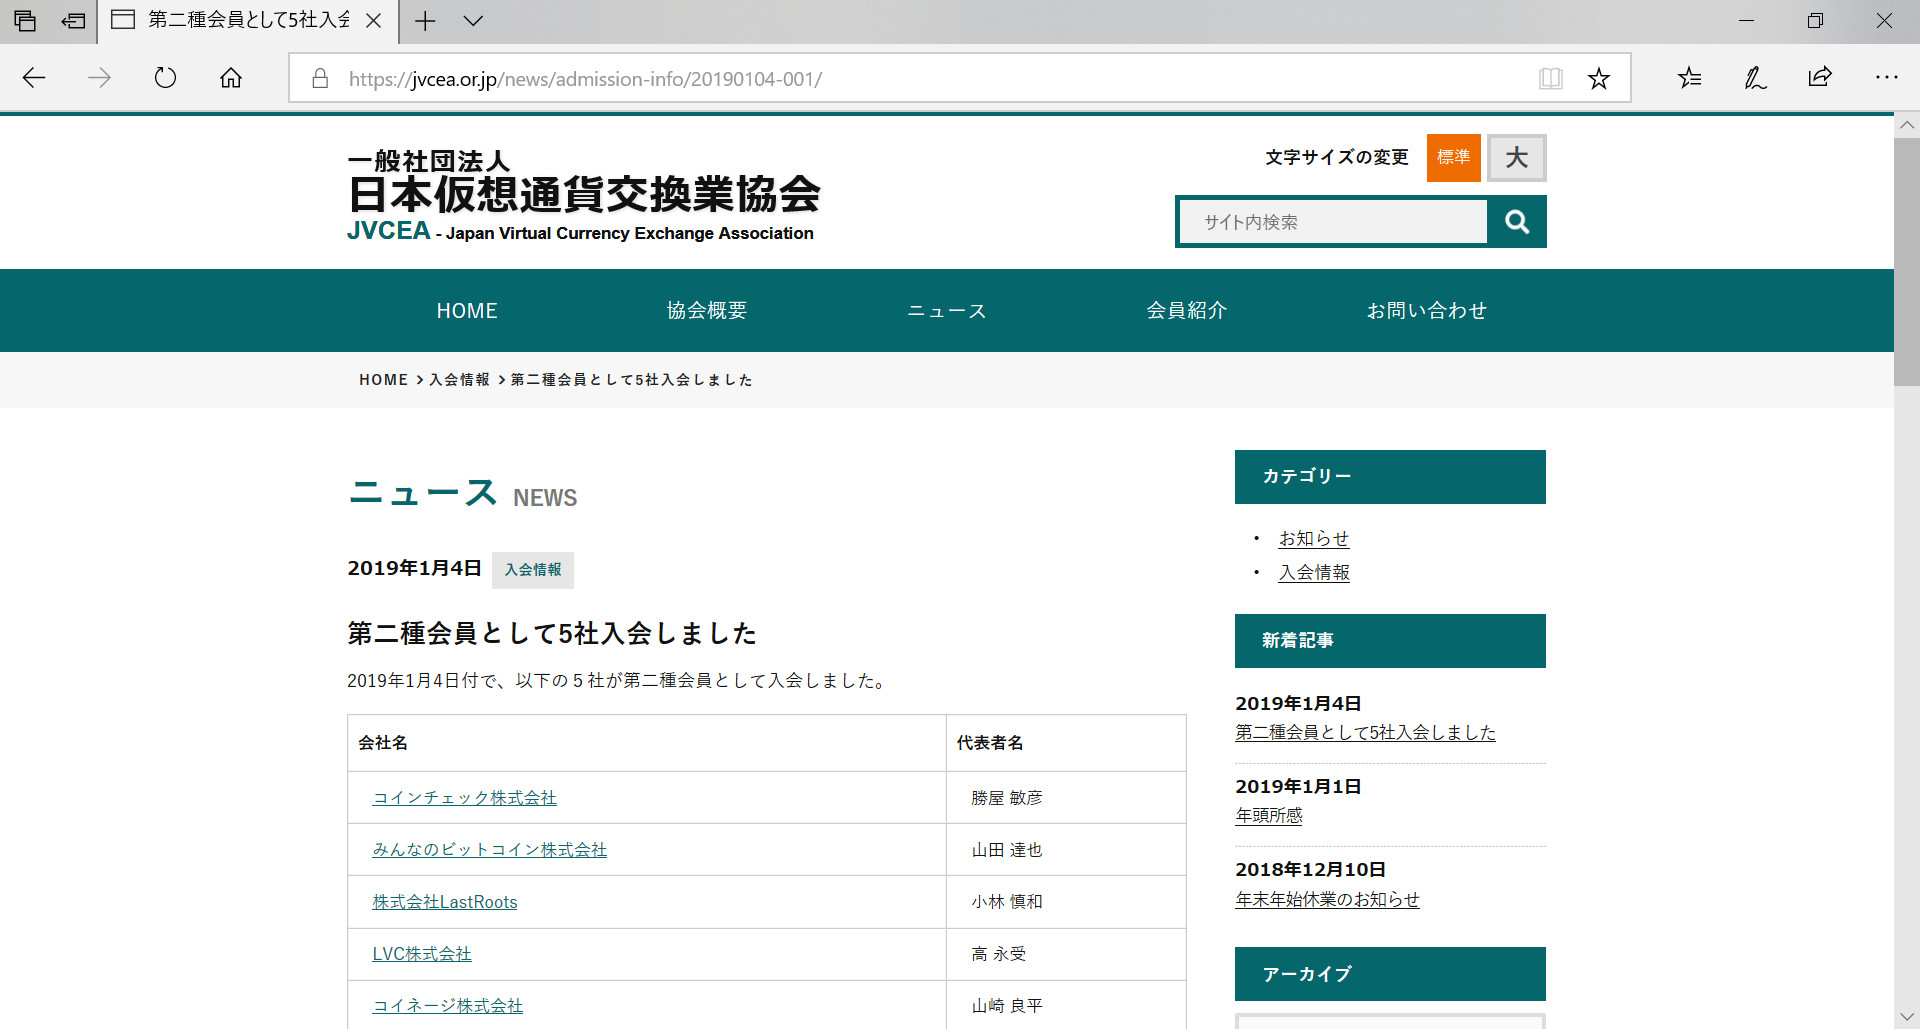Screen dimensions: 1920x1029
Task: Click the アーカイブ sidebar heading
Action: 1390,974
